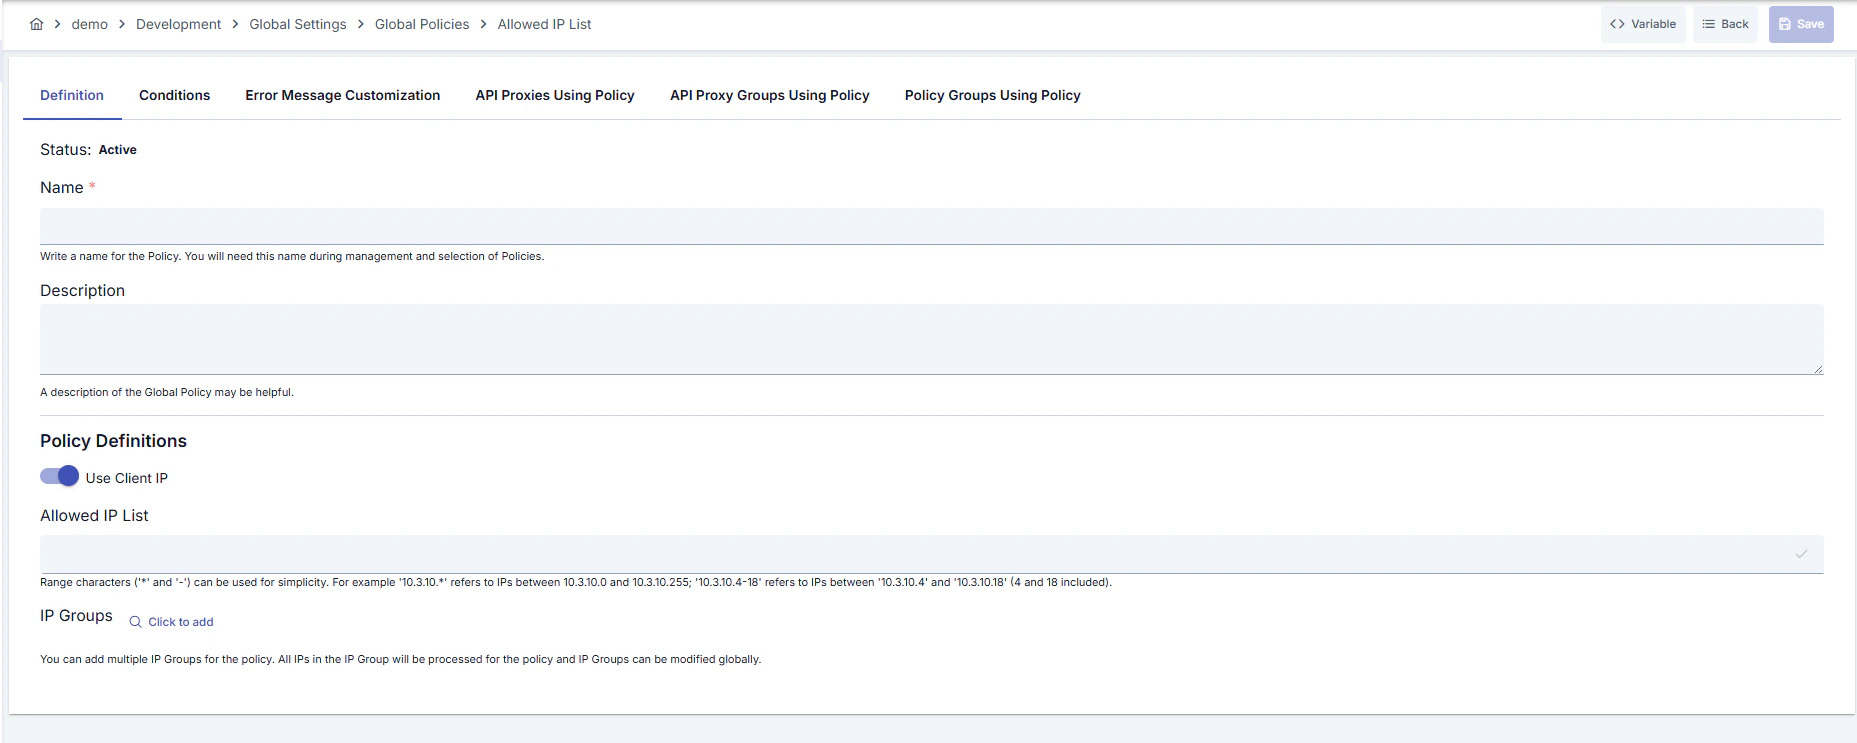Open the Variable button
1857x743 pixels.
click(x=1643, y=24)
